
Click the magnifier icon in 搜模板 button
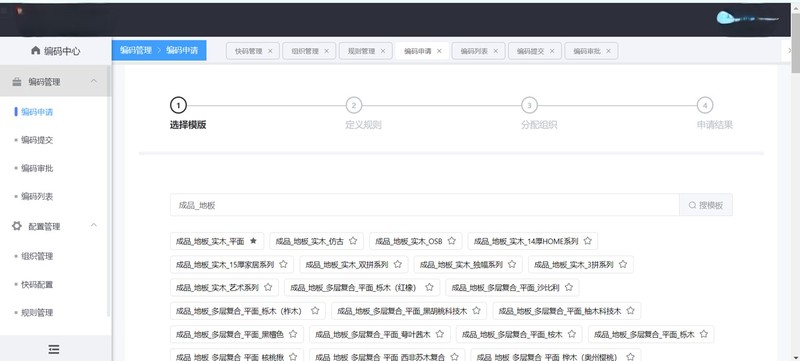pyautogui.click(x=692, y=205)
